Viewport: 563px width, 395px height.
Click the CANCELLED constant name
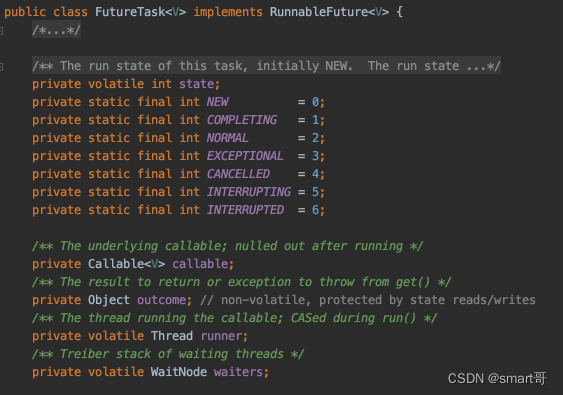238,174
